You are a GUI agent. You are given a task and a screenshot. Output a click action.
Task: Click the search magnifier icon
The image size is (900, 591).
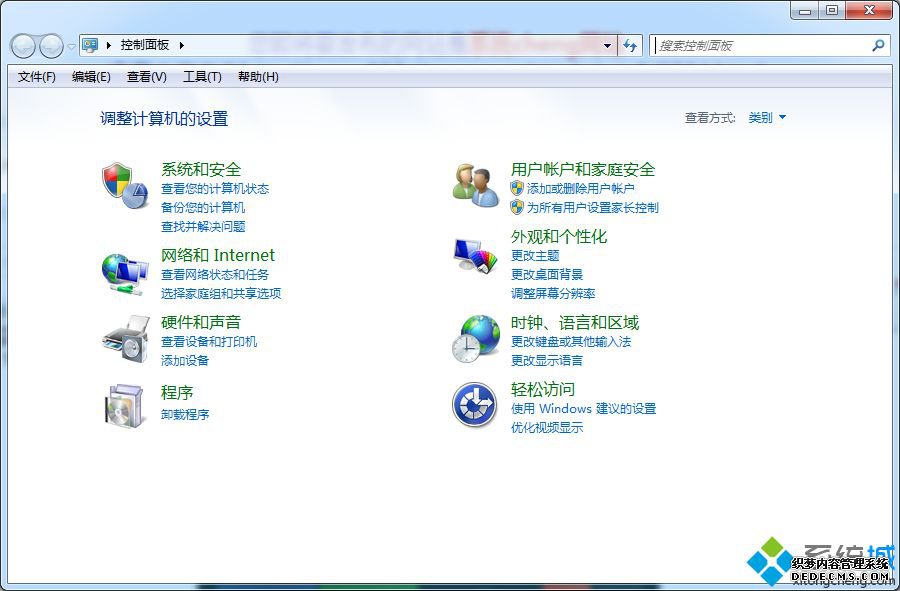[878, 45]
